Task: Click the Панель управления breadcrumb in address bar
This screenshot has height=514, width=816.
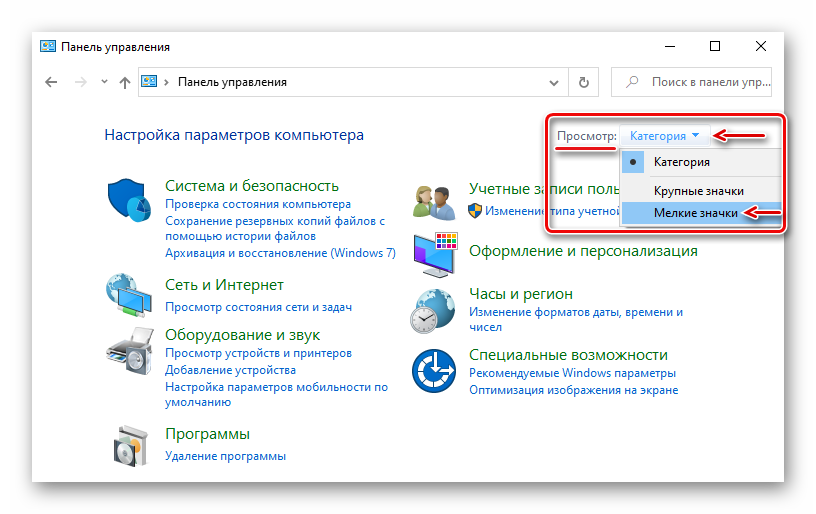Action: point(232,82)
